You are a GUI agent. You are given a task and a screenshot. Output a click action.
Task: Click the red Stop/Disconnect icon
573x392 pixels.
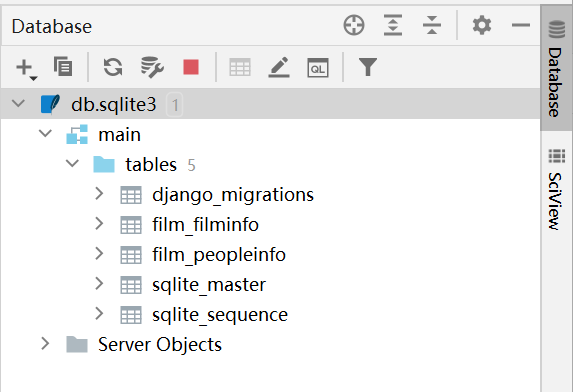coord(191,67)
